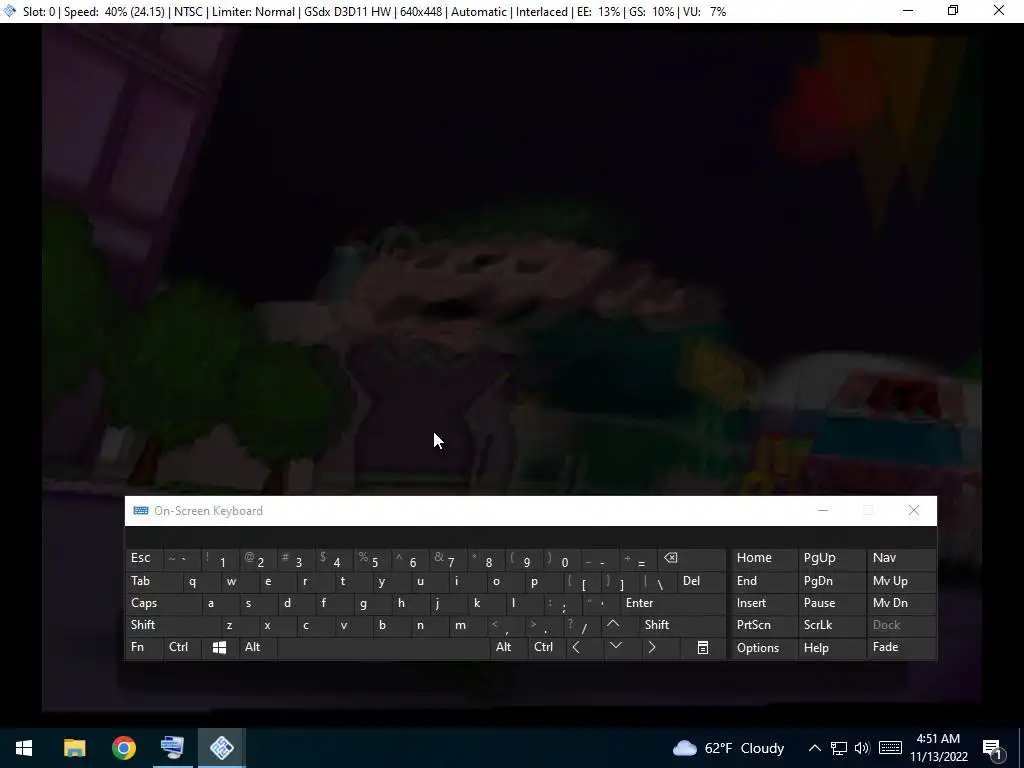This screenshot has width=1024, height=768.
Task: Click the On-Screen Keyboard title icon
Action: pos(140,511)
